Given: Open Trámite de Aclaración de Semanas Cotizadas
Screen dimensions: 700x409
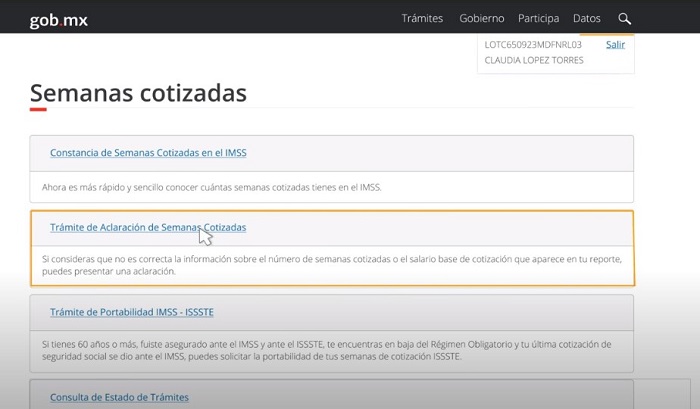Looking at the screenshot, I should coord(148,228).
